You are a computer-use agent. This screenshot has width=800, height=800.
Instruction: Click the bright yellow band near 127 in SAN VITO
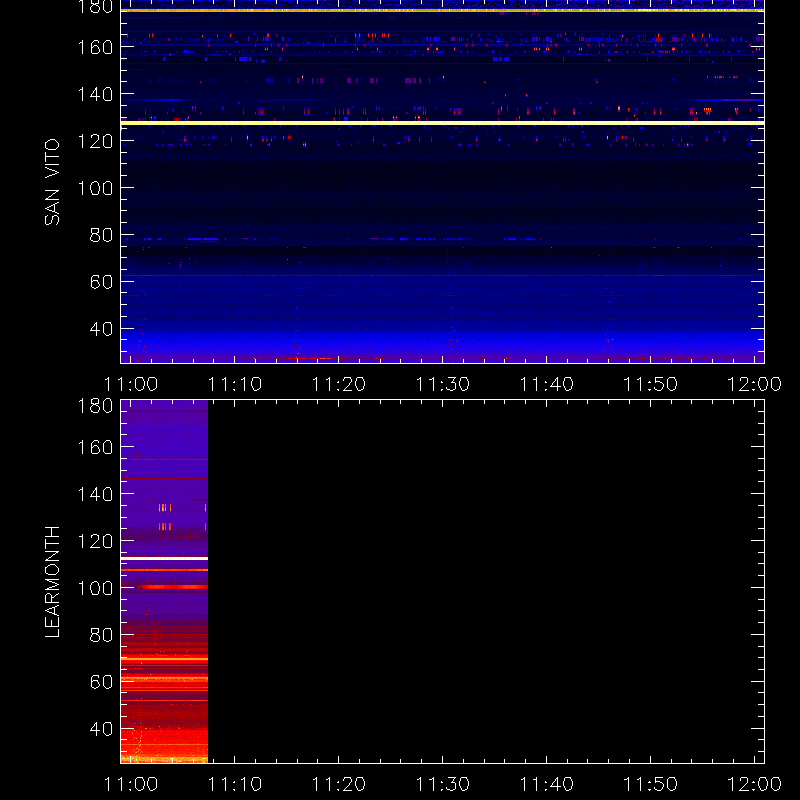[x=442, y=123]
